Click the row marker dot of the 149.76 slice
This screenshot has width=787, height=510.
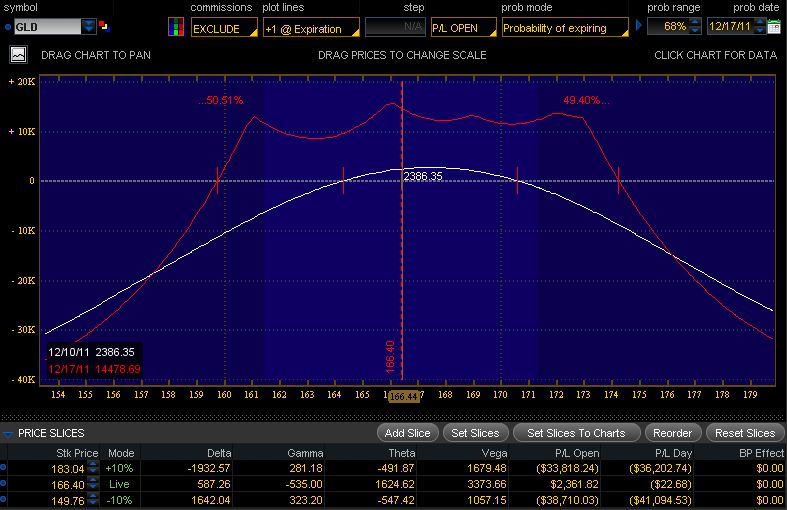(3, 499)
